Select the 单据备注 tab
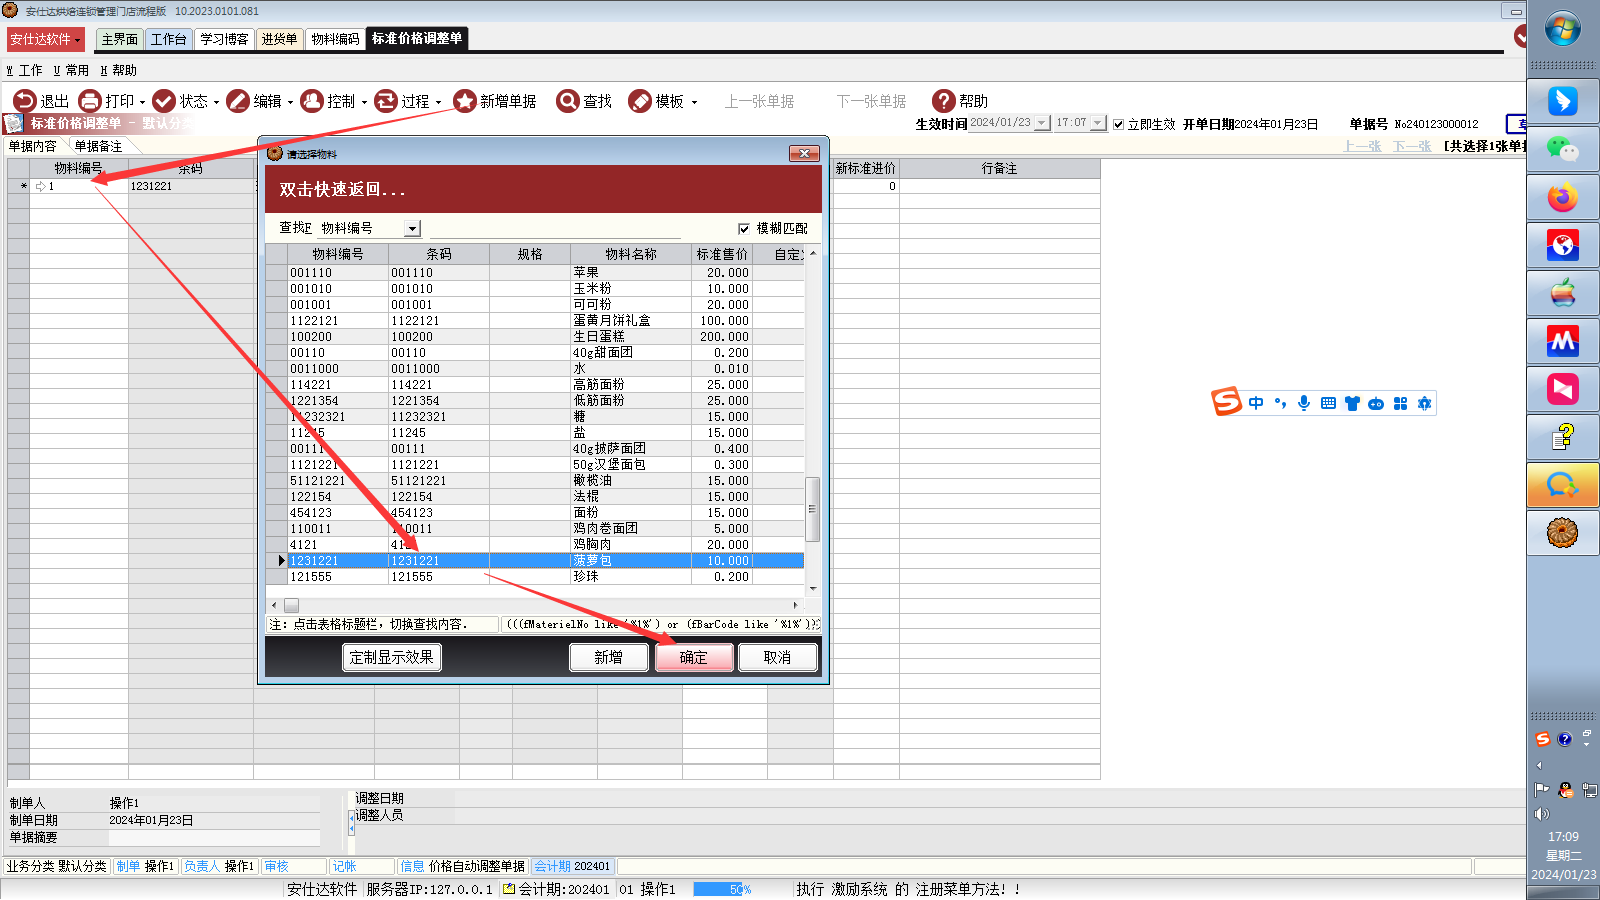Screen dimensions: 1600x900 (x=98, y=146)
